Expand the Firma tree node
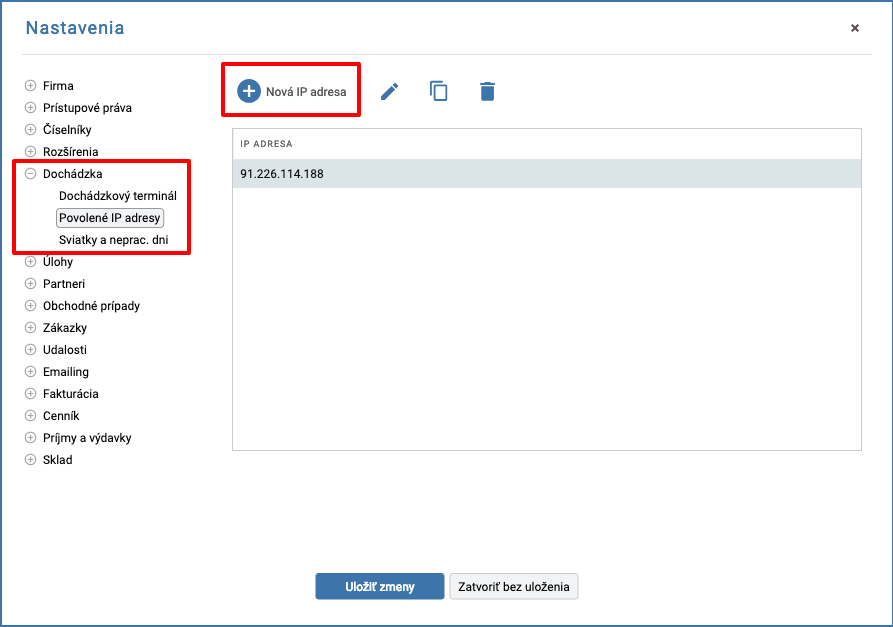Image resolution: width=893 pixels, height=627 pixels. (31, 85)
